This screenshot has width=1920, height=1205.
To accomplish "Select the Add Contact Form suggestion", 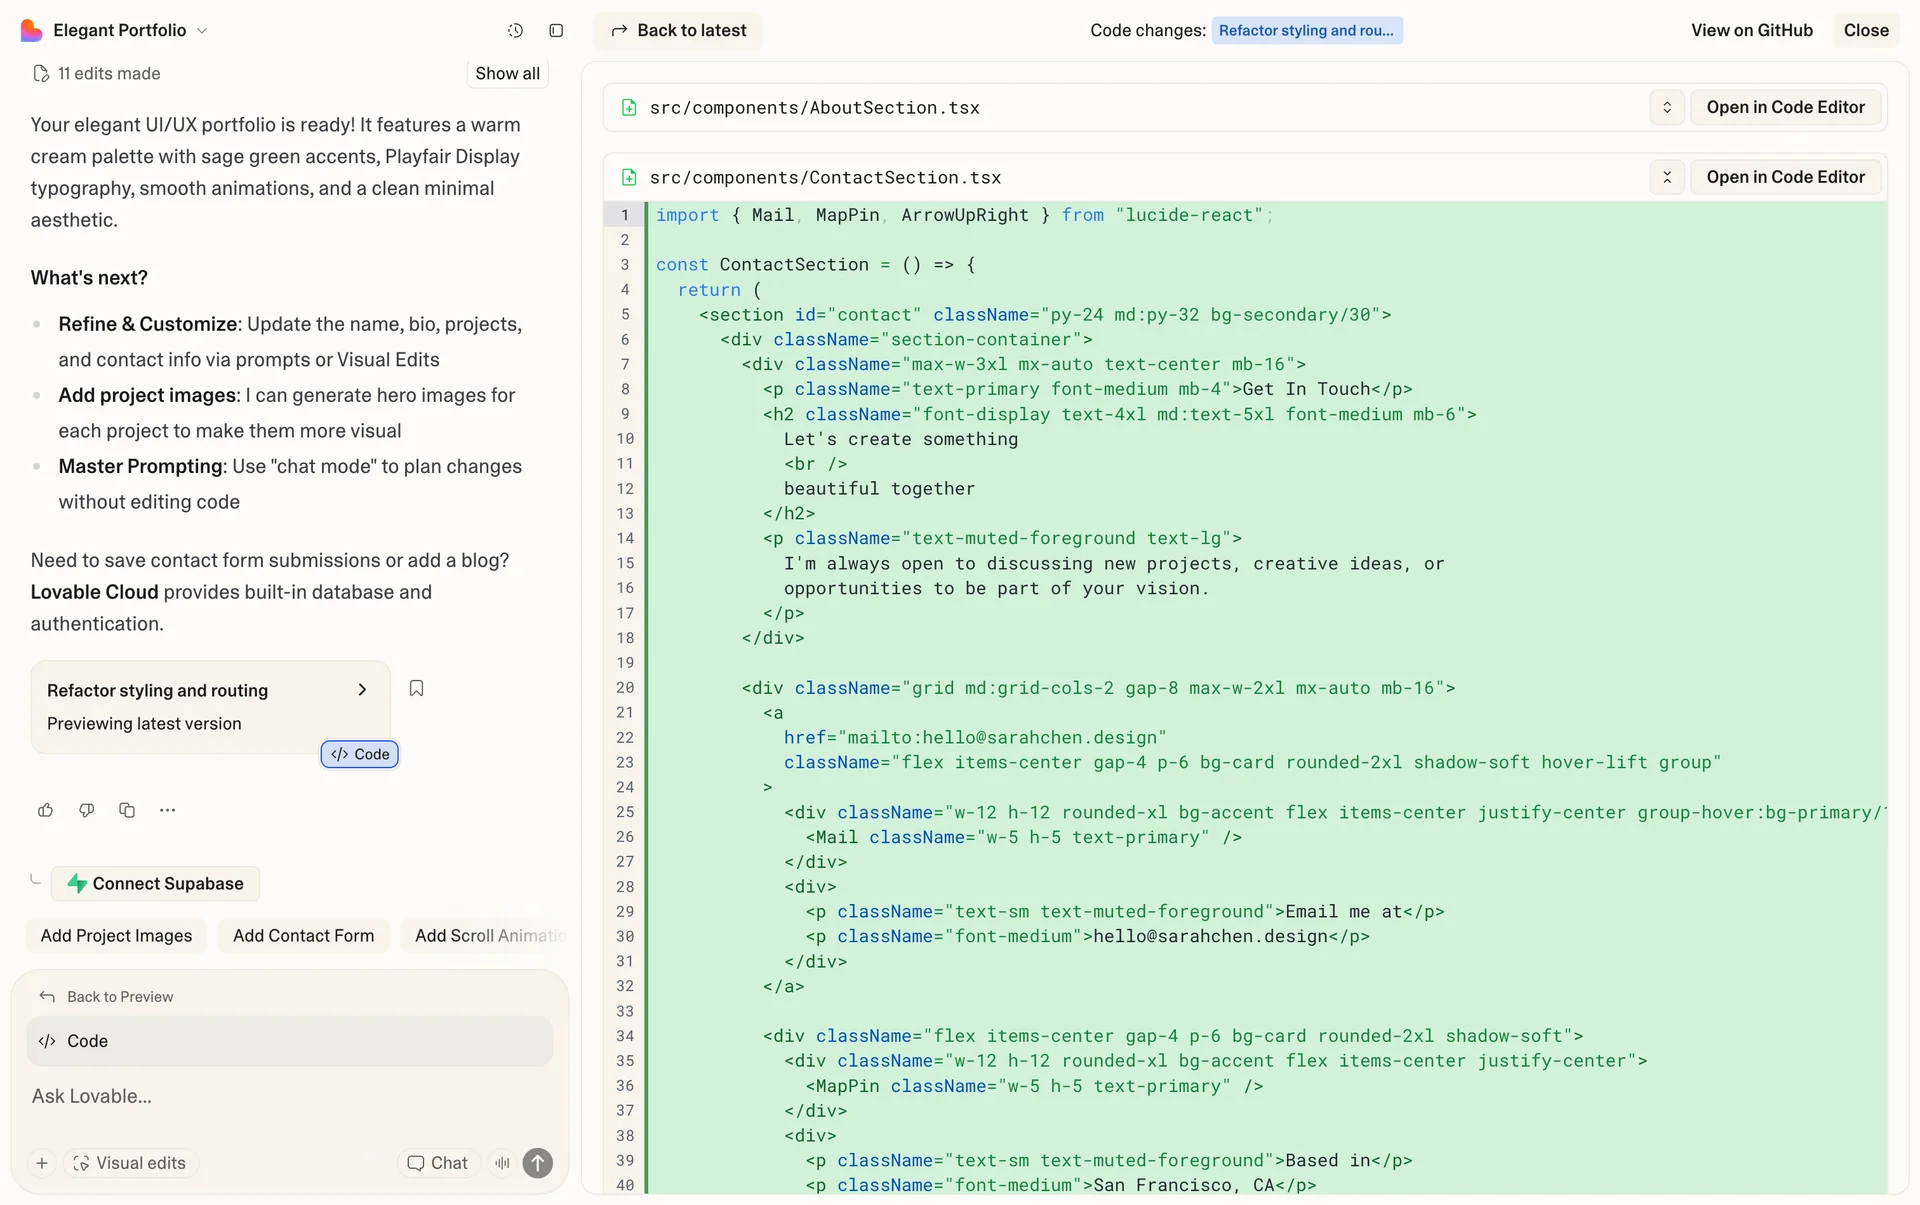I will point(303,936).
